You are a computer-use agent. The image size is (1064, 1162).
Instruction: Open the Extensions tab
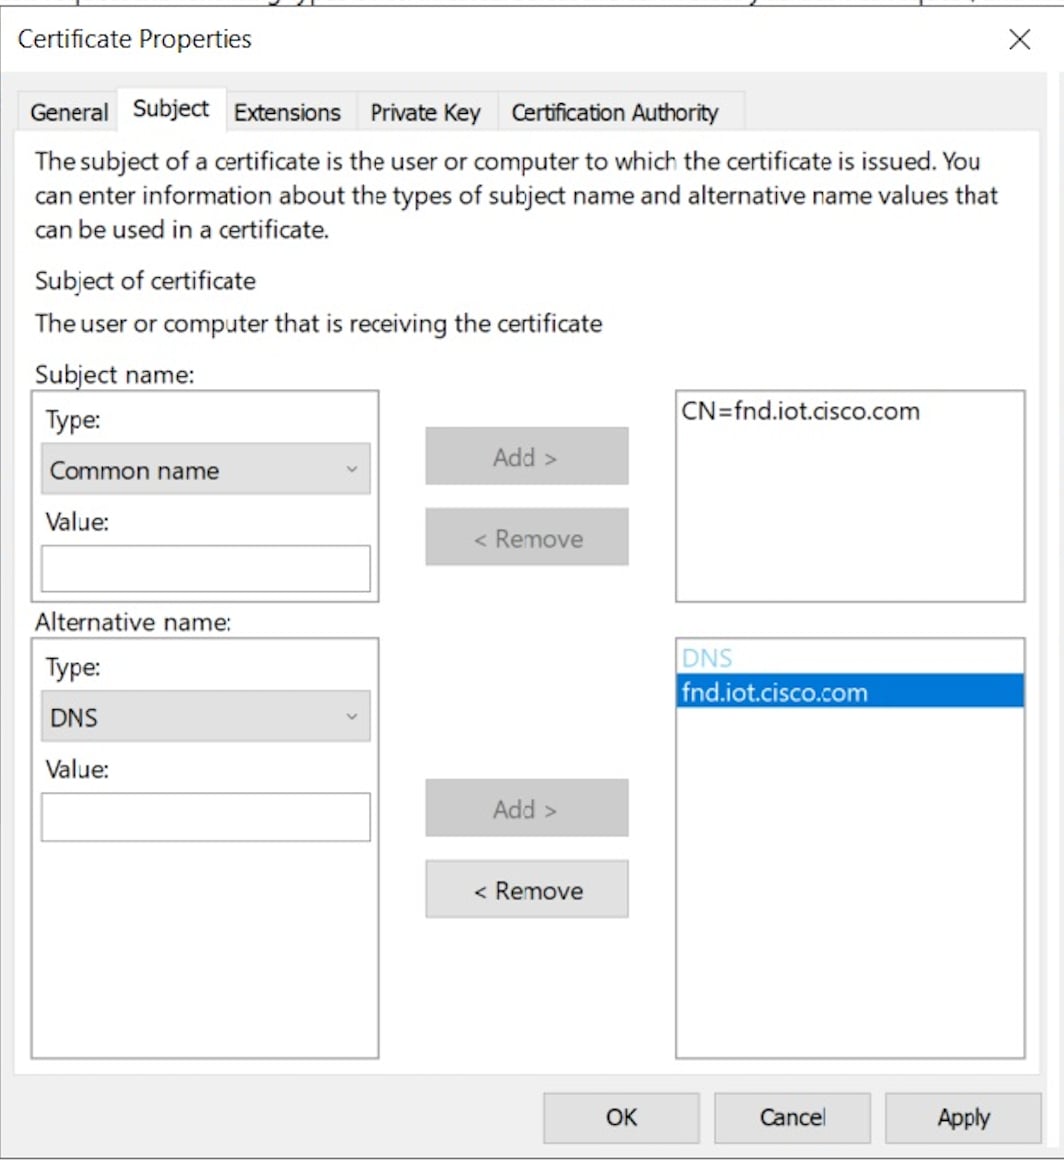(287, 112)
